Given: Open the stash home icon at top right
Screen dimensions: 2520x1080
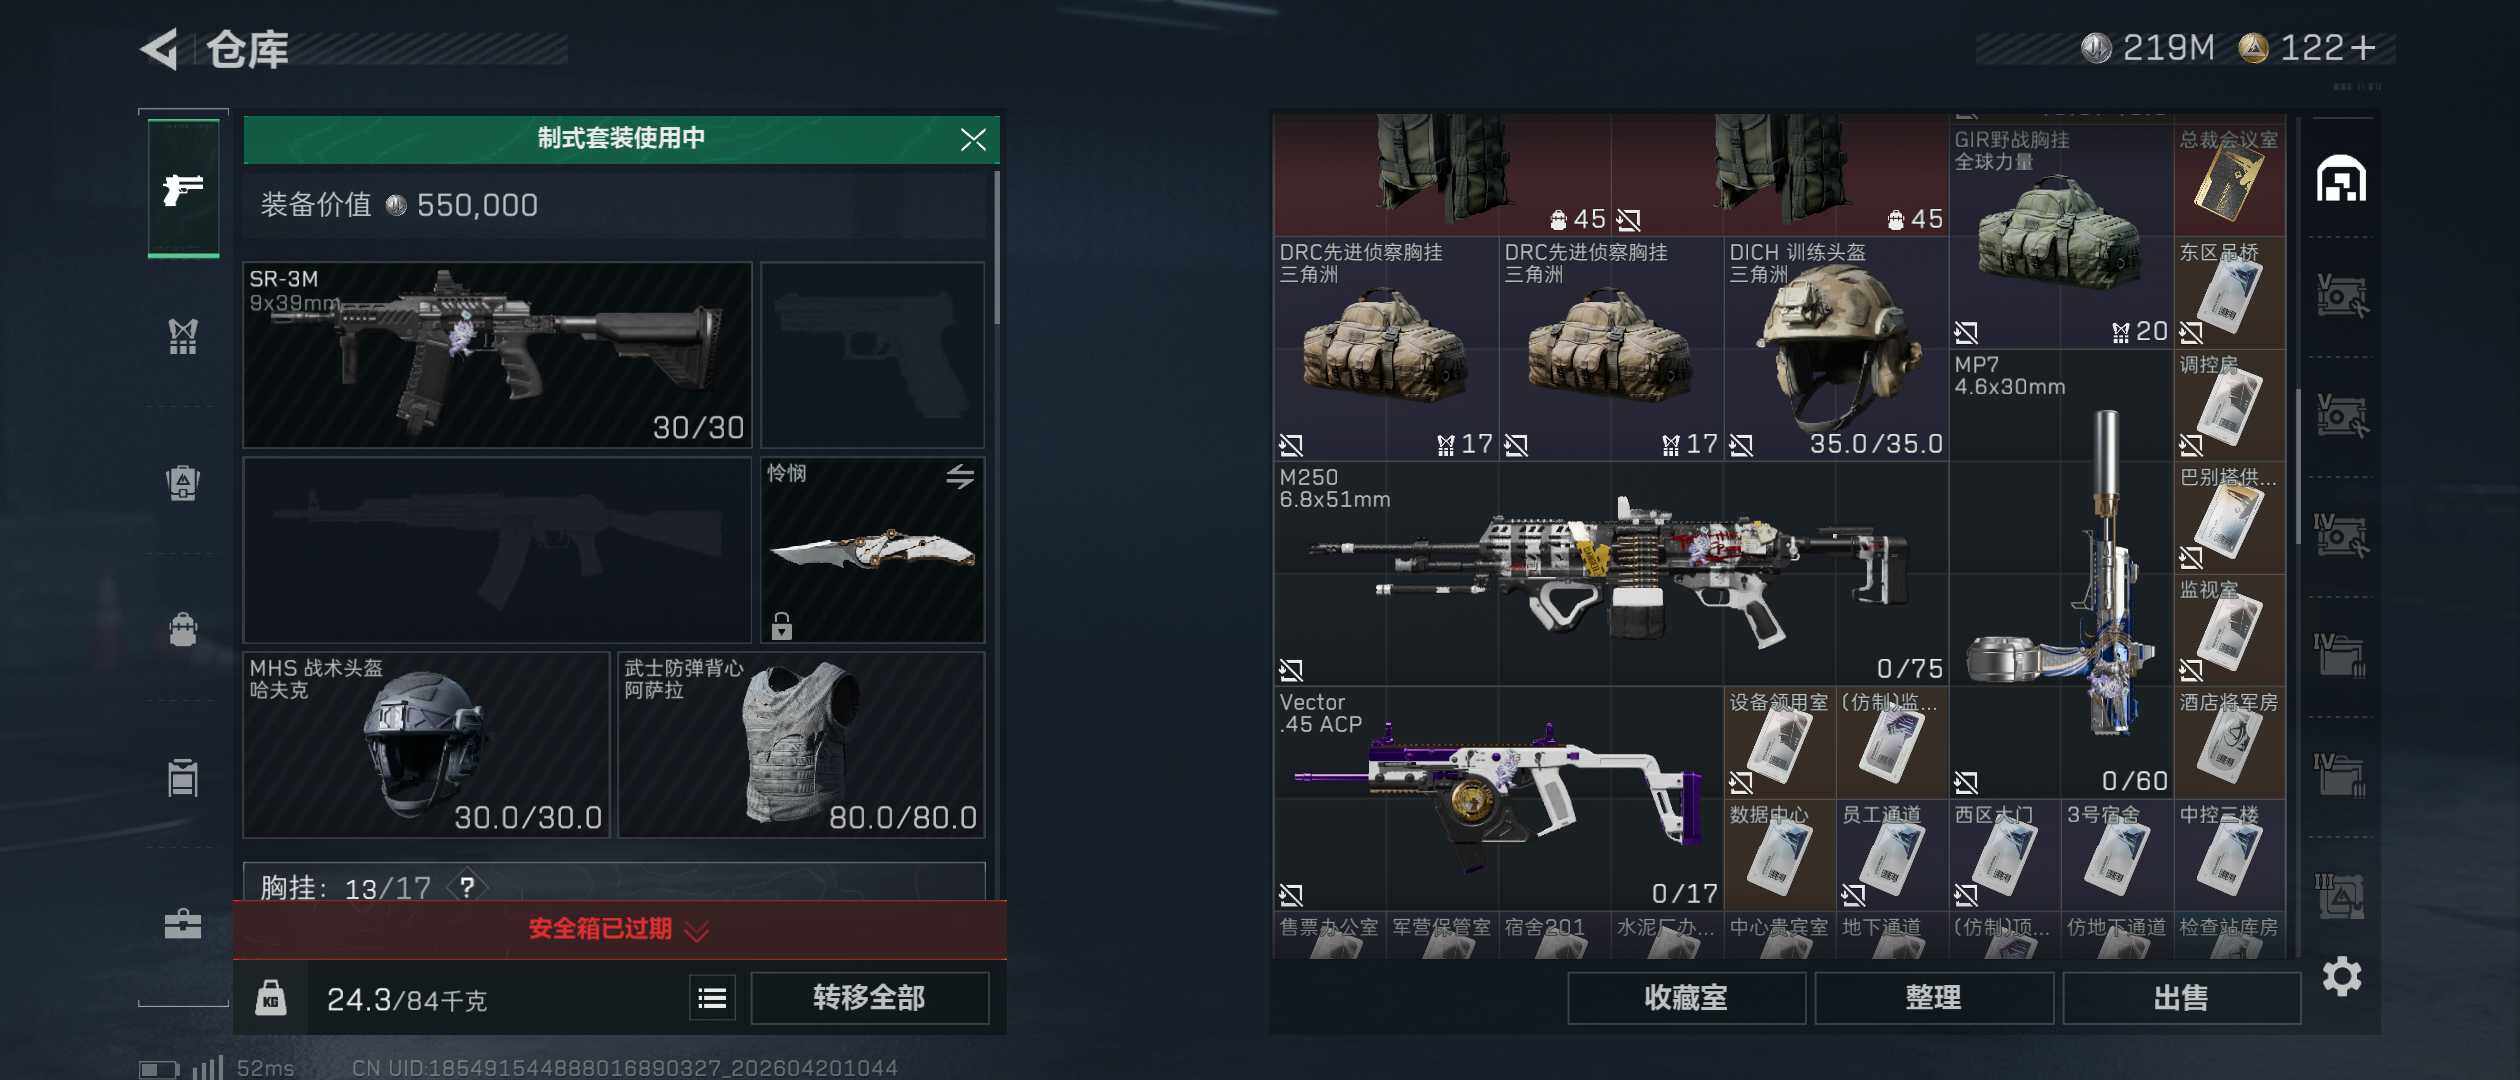Looking at the screenshot, I should coord(2341,180).
